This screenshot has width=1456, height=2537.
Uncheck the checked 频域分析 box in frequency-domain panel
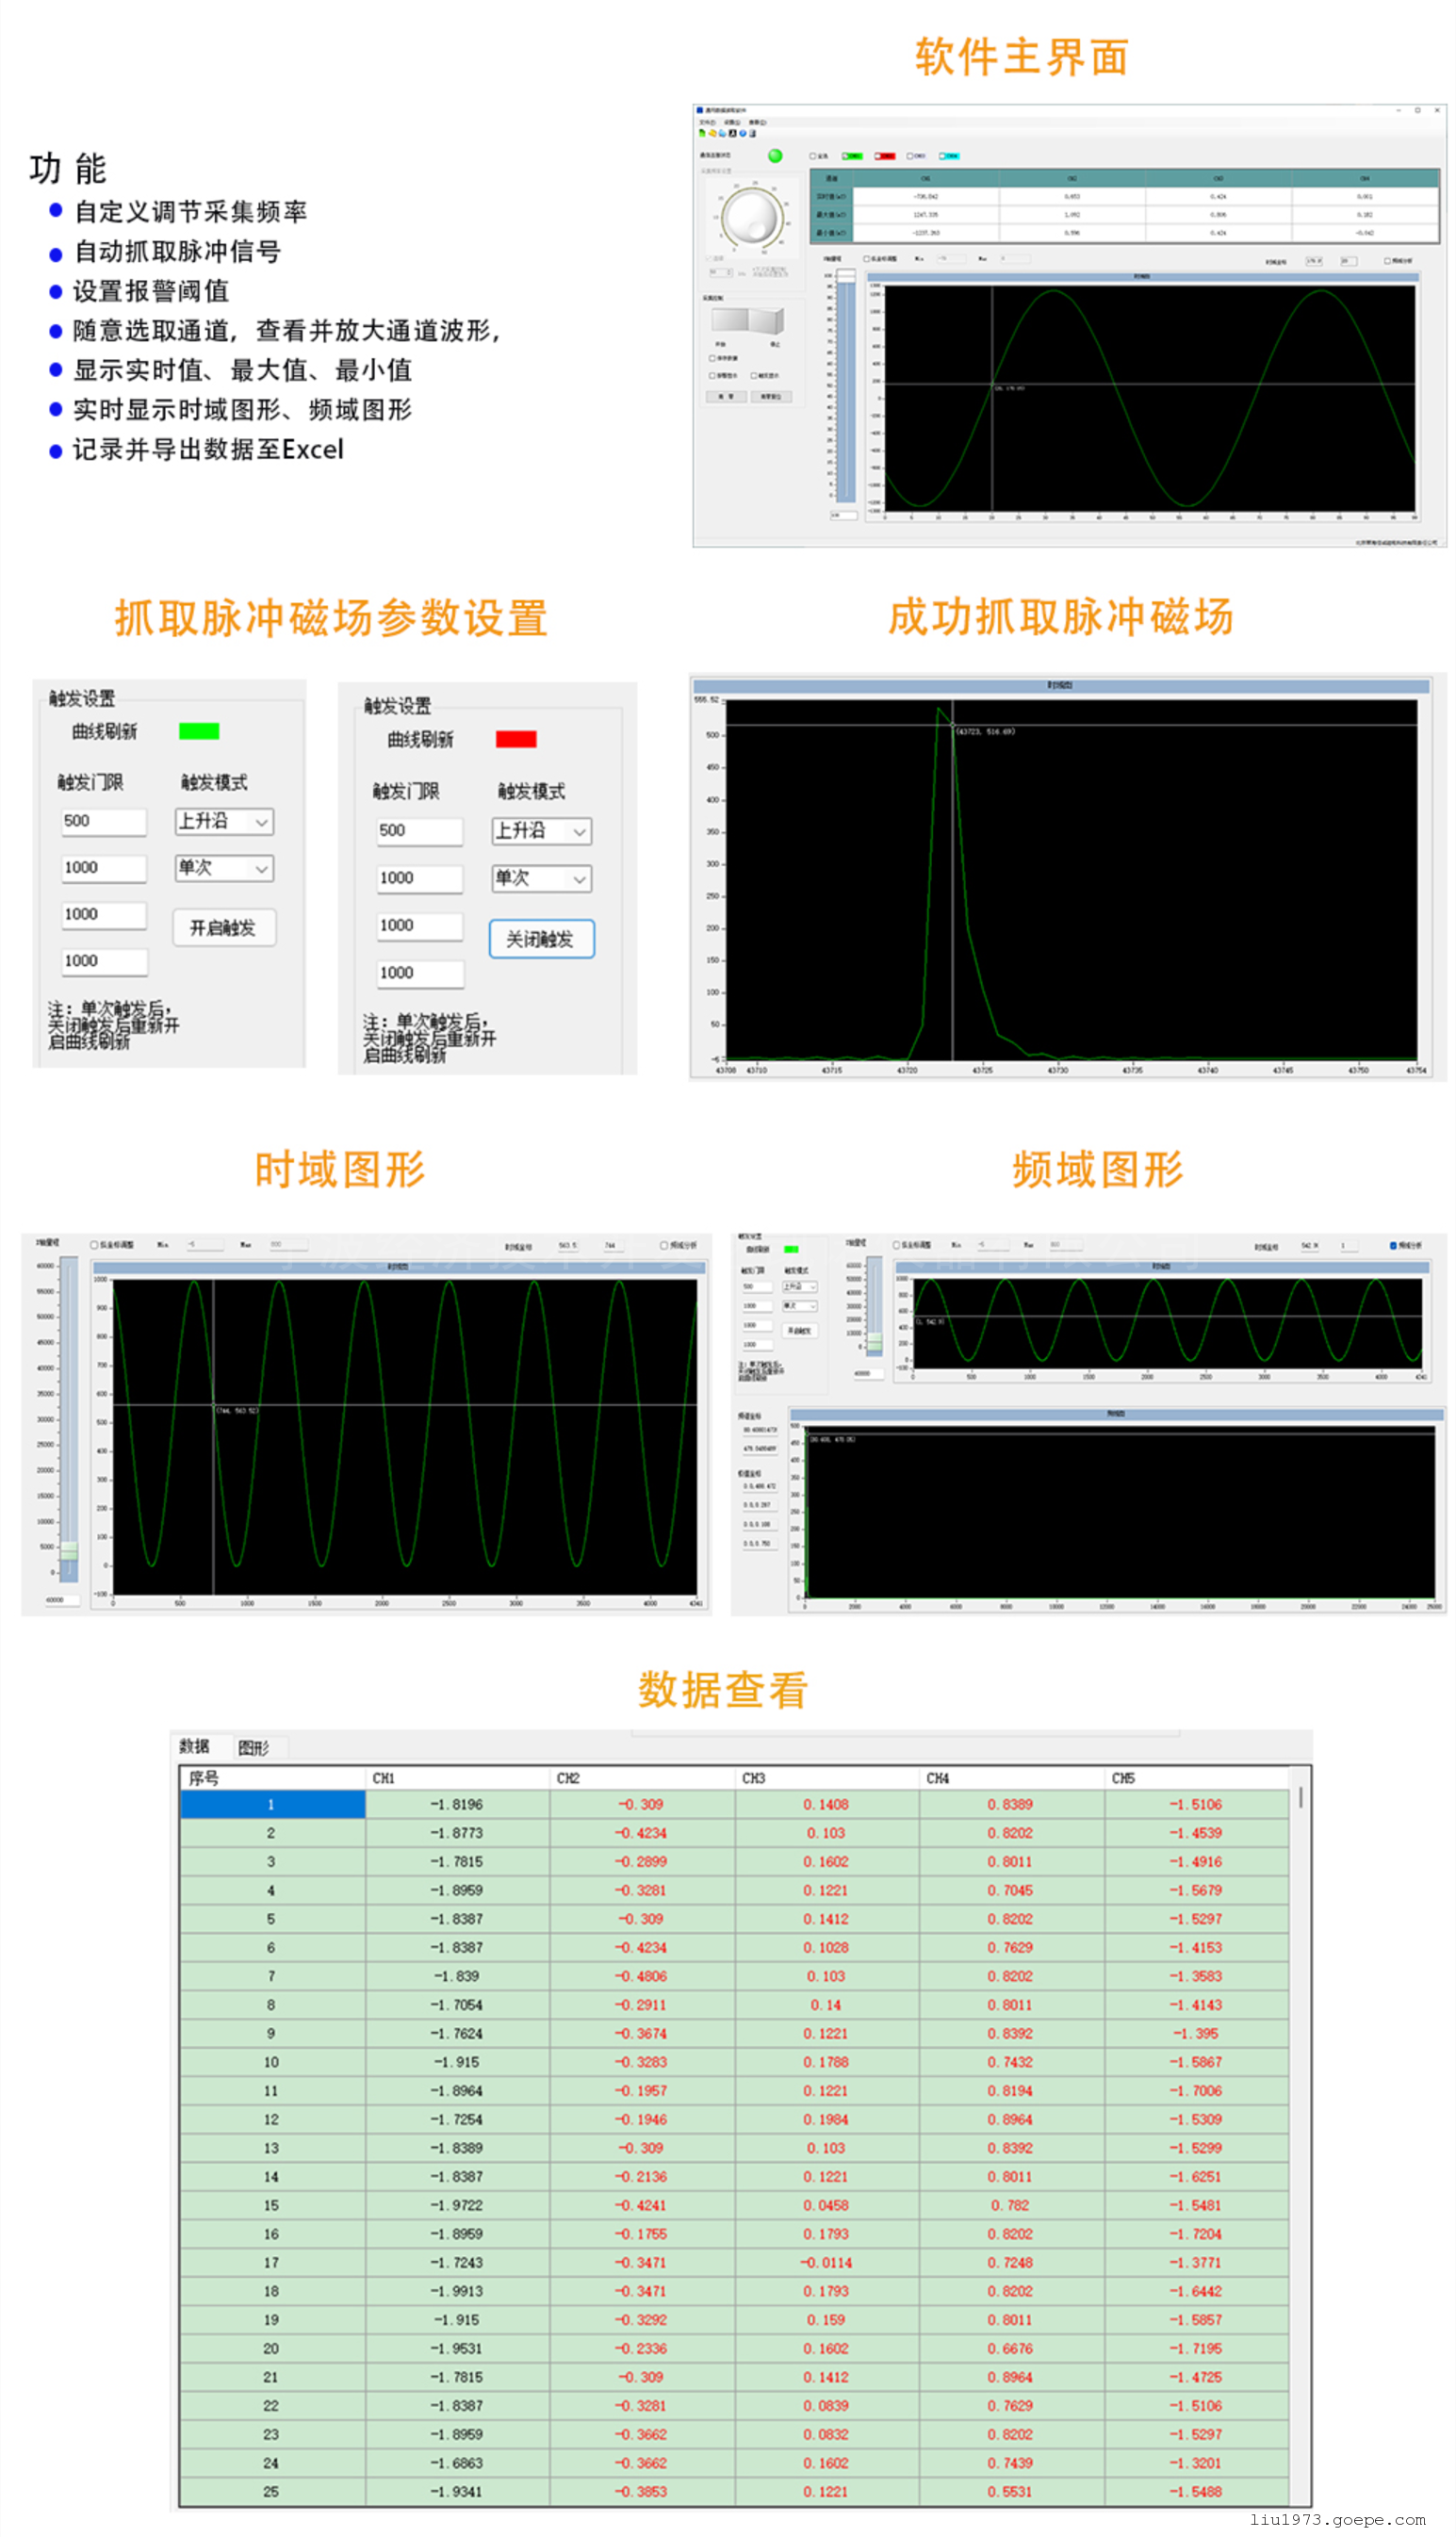click(x=1393, y=1245)
